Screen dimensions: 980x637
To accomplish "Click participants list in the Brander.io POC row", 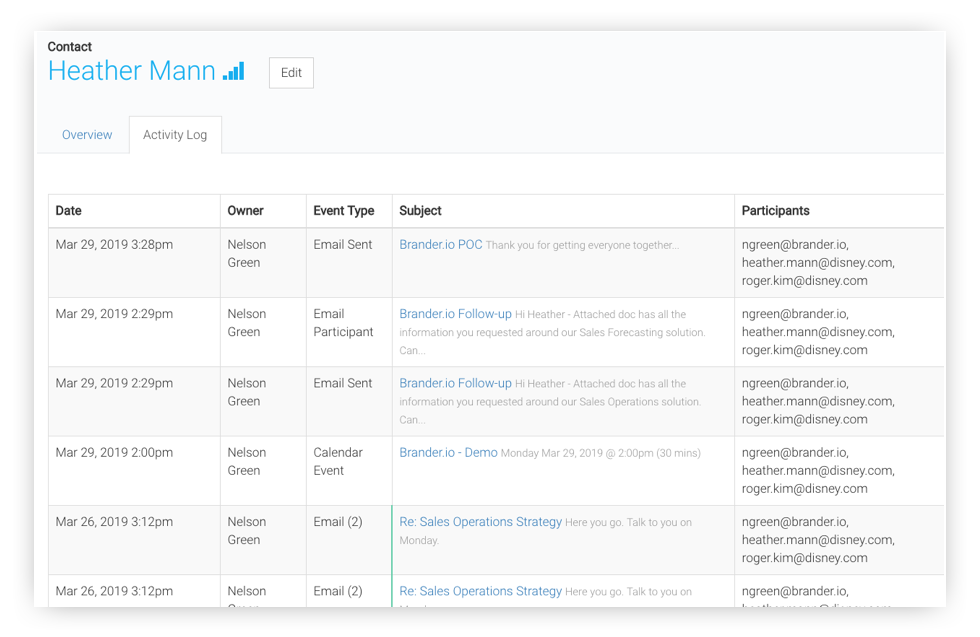I will pyautogui.click(x=818, y=262).
